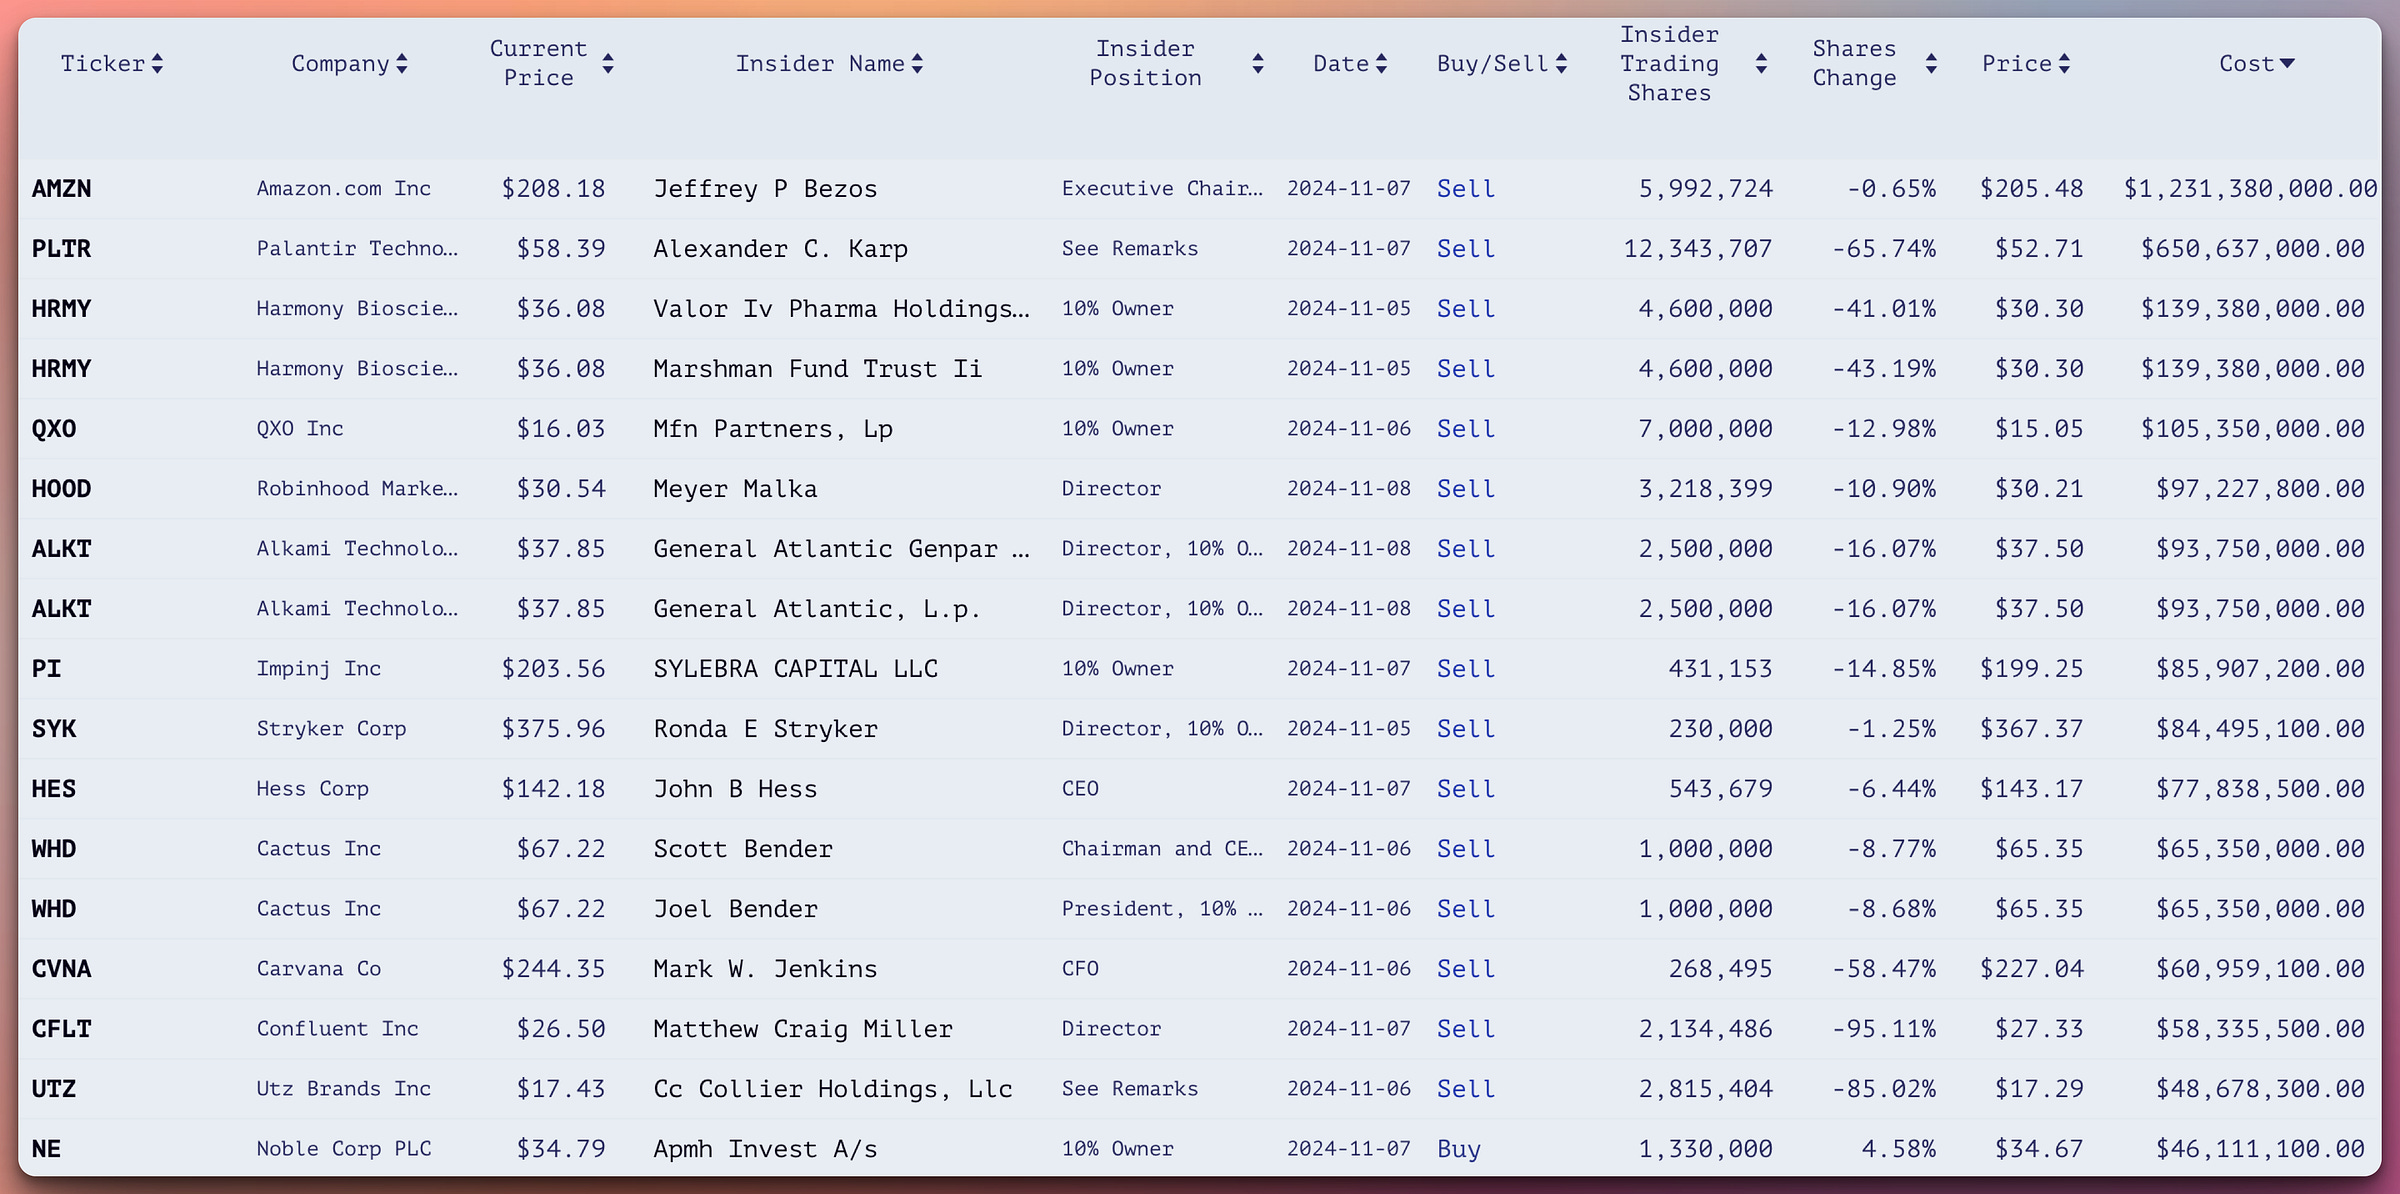Click the Ticker column header
This screenshot has height=1194, width=2400.
(x=103, y=64)
